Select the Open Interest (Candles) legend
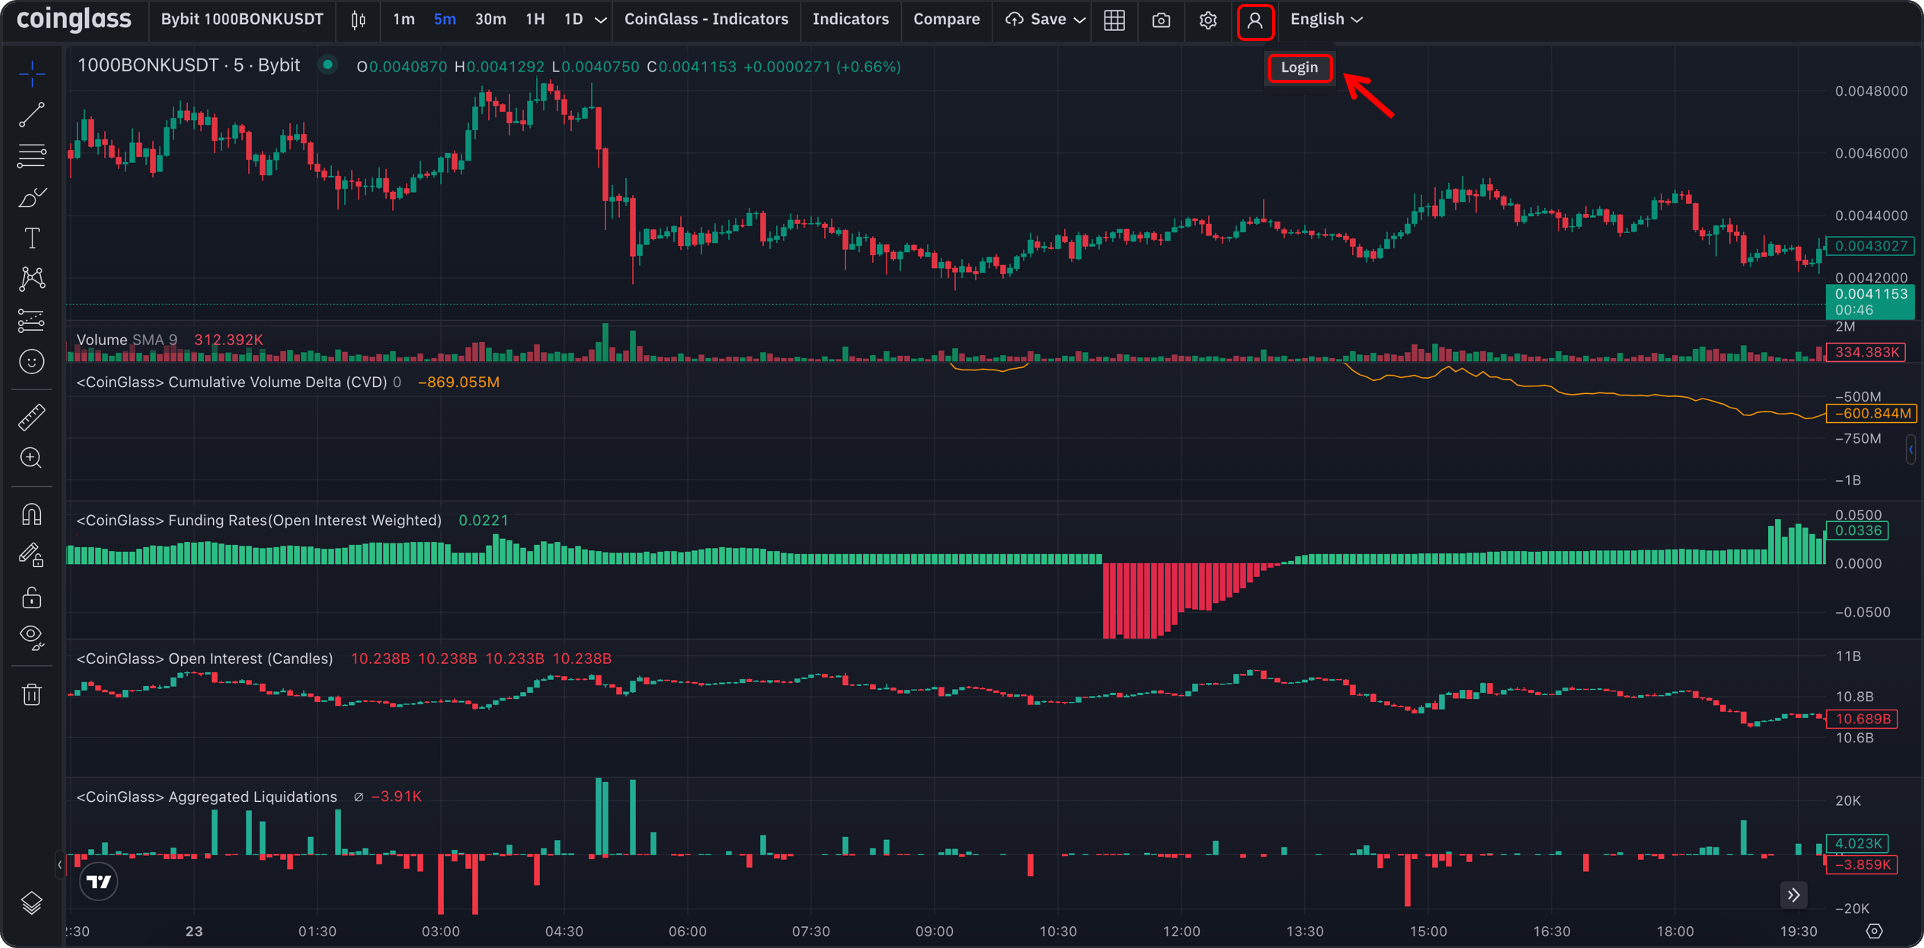 pos(205,658)
